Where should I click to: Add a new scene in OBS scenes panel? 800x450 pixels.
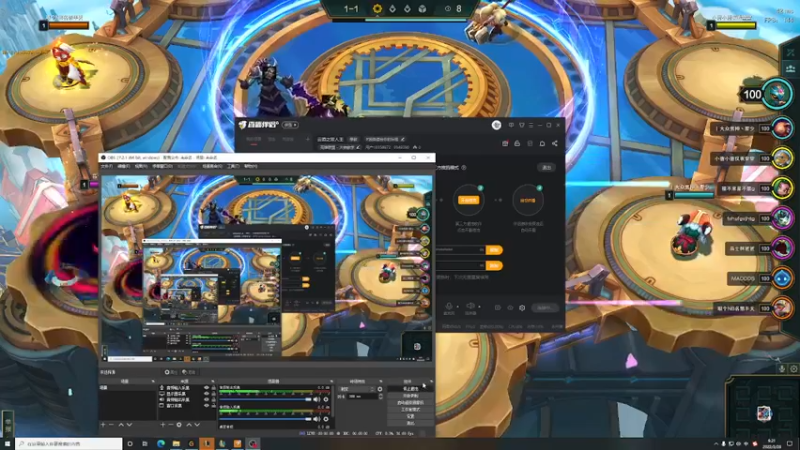point(103,425)
